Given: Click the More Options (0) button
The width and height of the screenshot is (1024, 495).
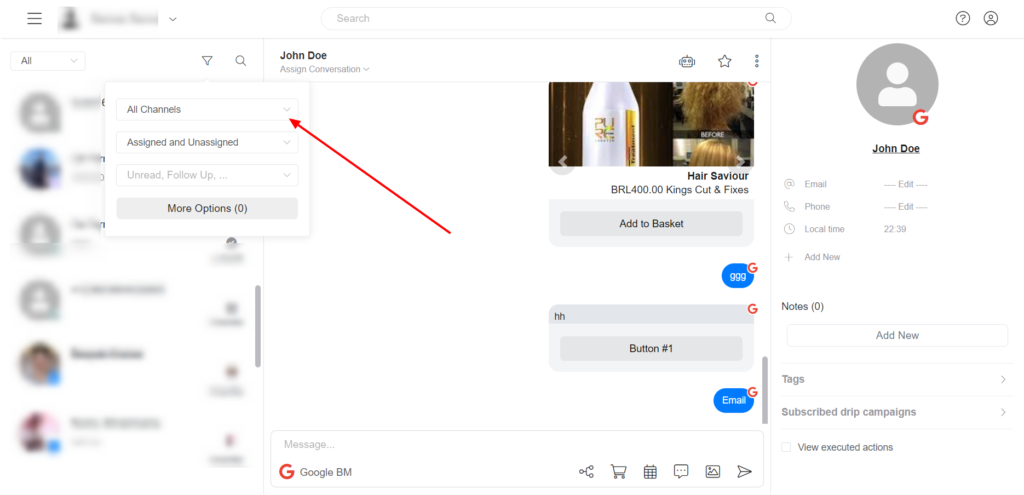Looking at the screenshot, I should [207, 208].
